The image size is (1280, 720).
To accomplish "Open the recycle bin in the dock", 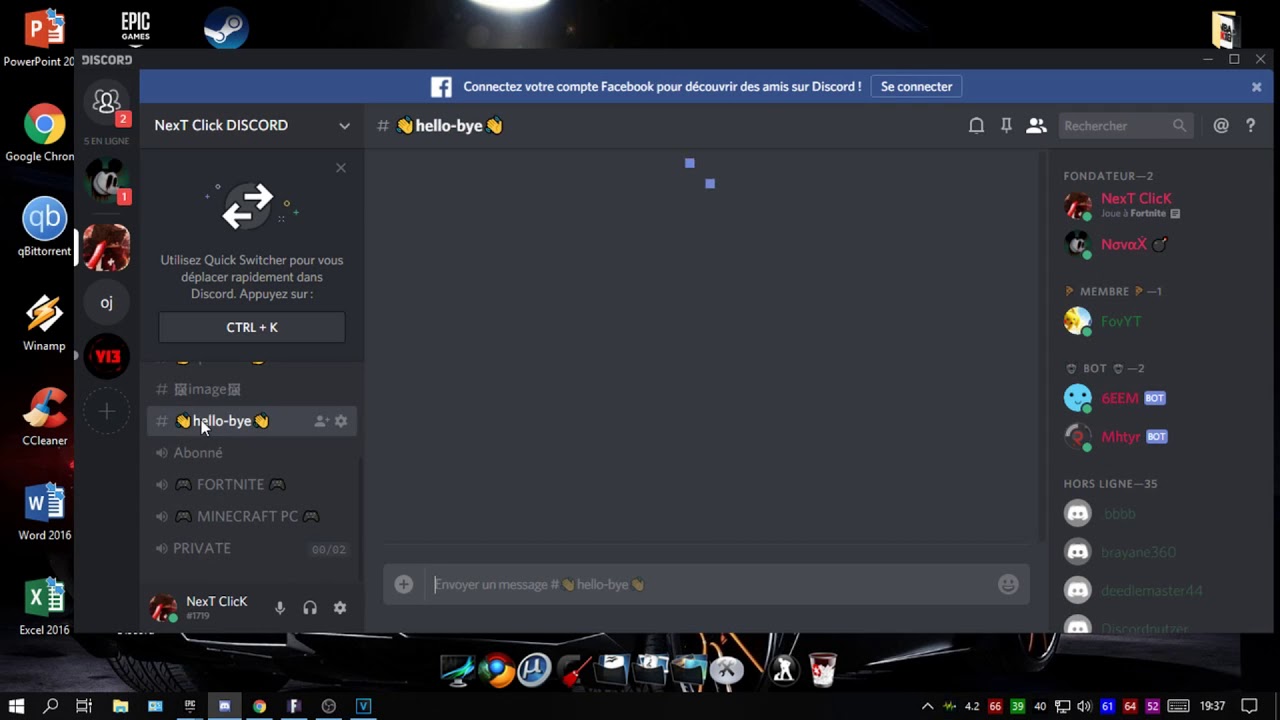I will [x=822, y=669].
